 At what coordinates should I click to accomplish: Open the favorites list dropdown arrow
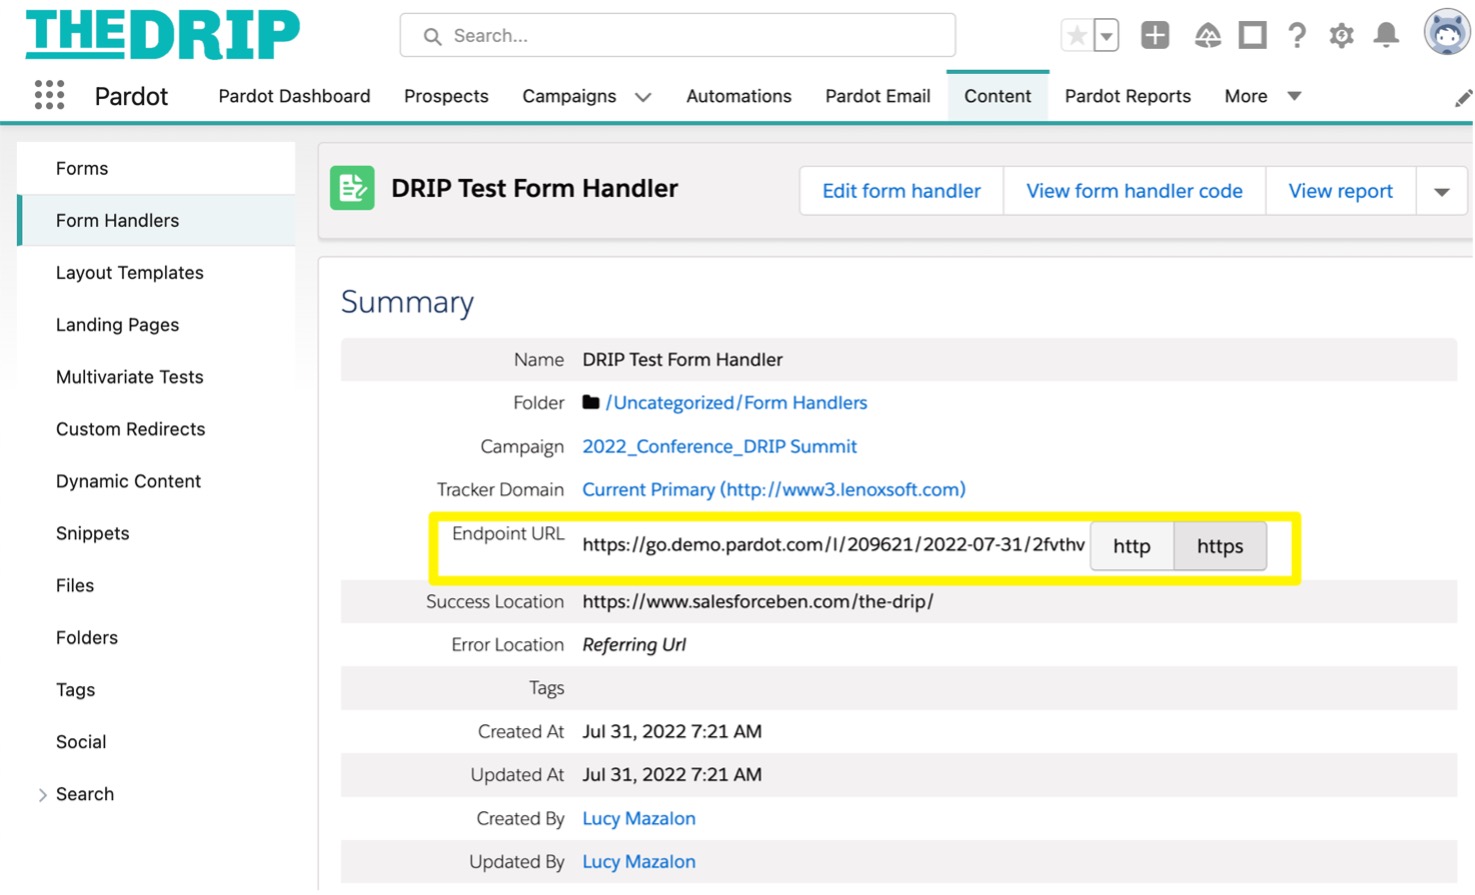point(1106,36)
